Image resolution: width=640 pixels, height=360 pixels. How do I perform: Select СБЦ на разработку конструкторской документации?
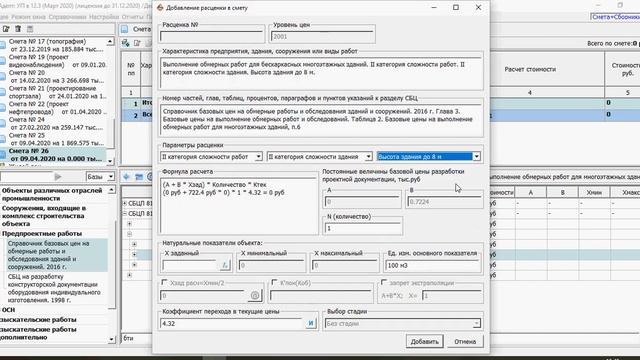click(54, 288)
